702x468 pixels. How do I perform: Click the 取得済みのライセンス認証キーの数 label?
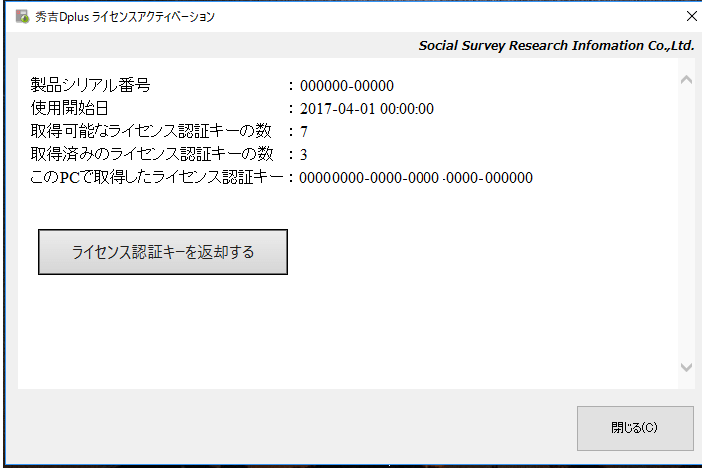tap(152, 155)
